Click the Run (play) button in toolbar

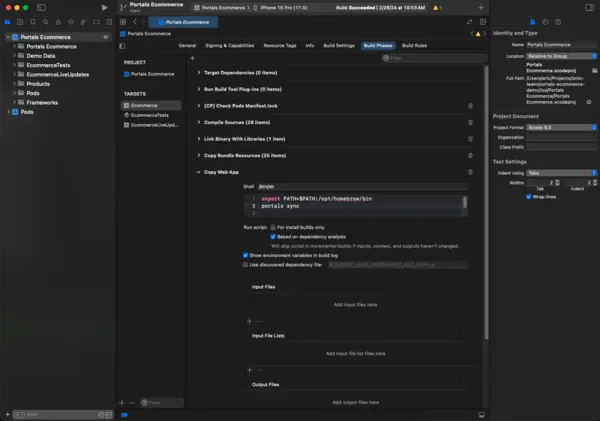pos(105,7)
